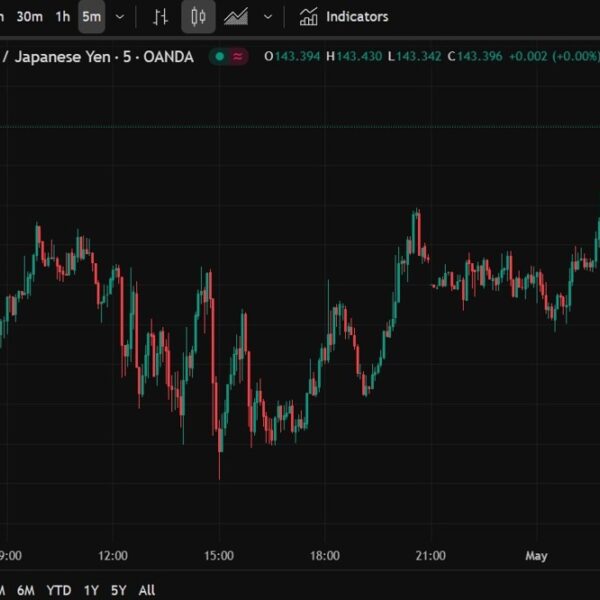Click the red approximate-data status icon
The width and height of the screenshot is (600, 600).
point(237,57)
